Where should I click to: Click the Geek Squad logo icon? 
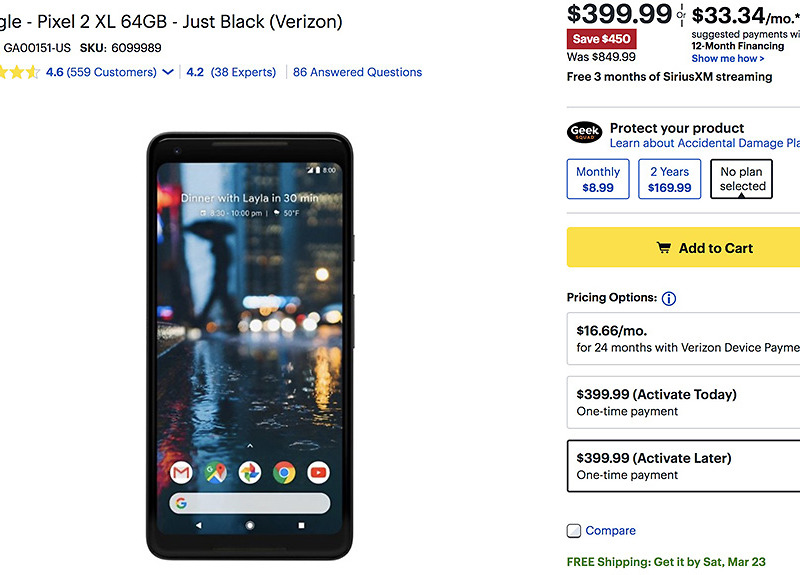tap(585, 133)
